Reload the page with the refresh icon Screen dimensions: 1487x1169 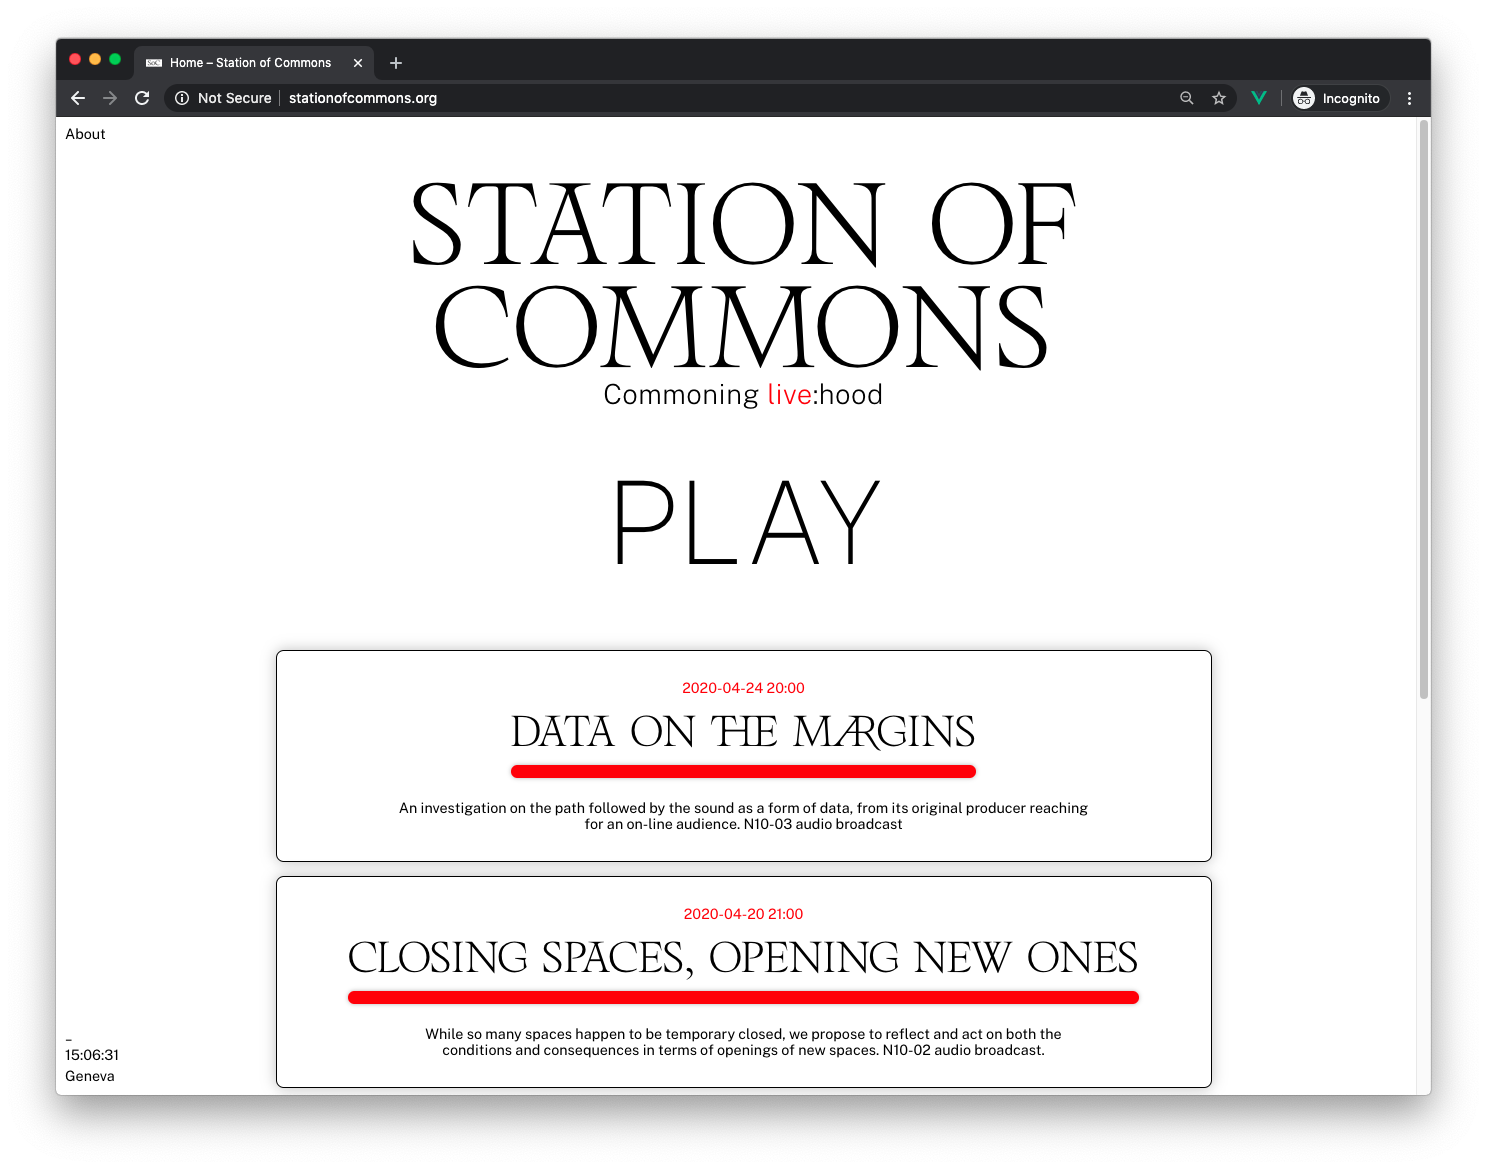coord(142,98)
